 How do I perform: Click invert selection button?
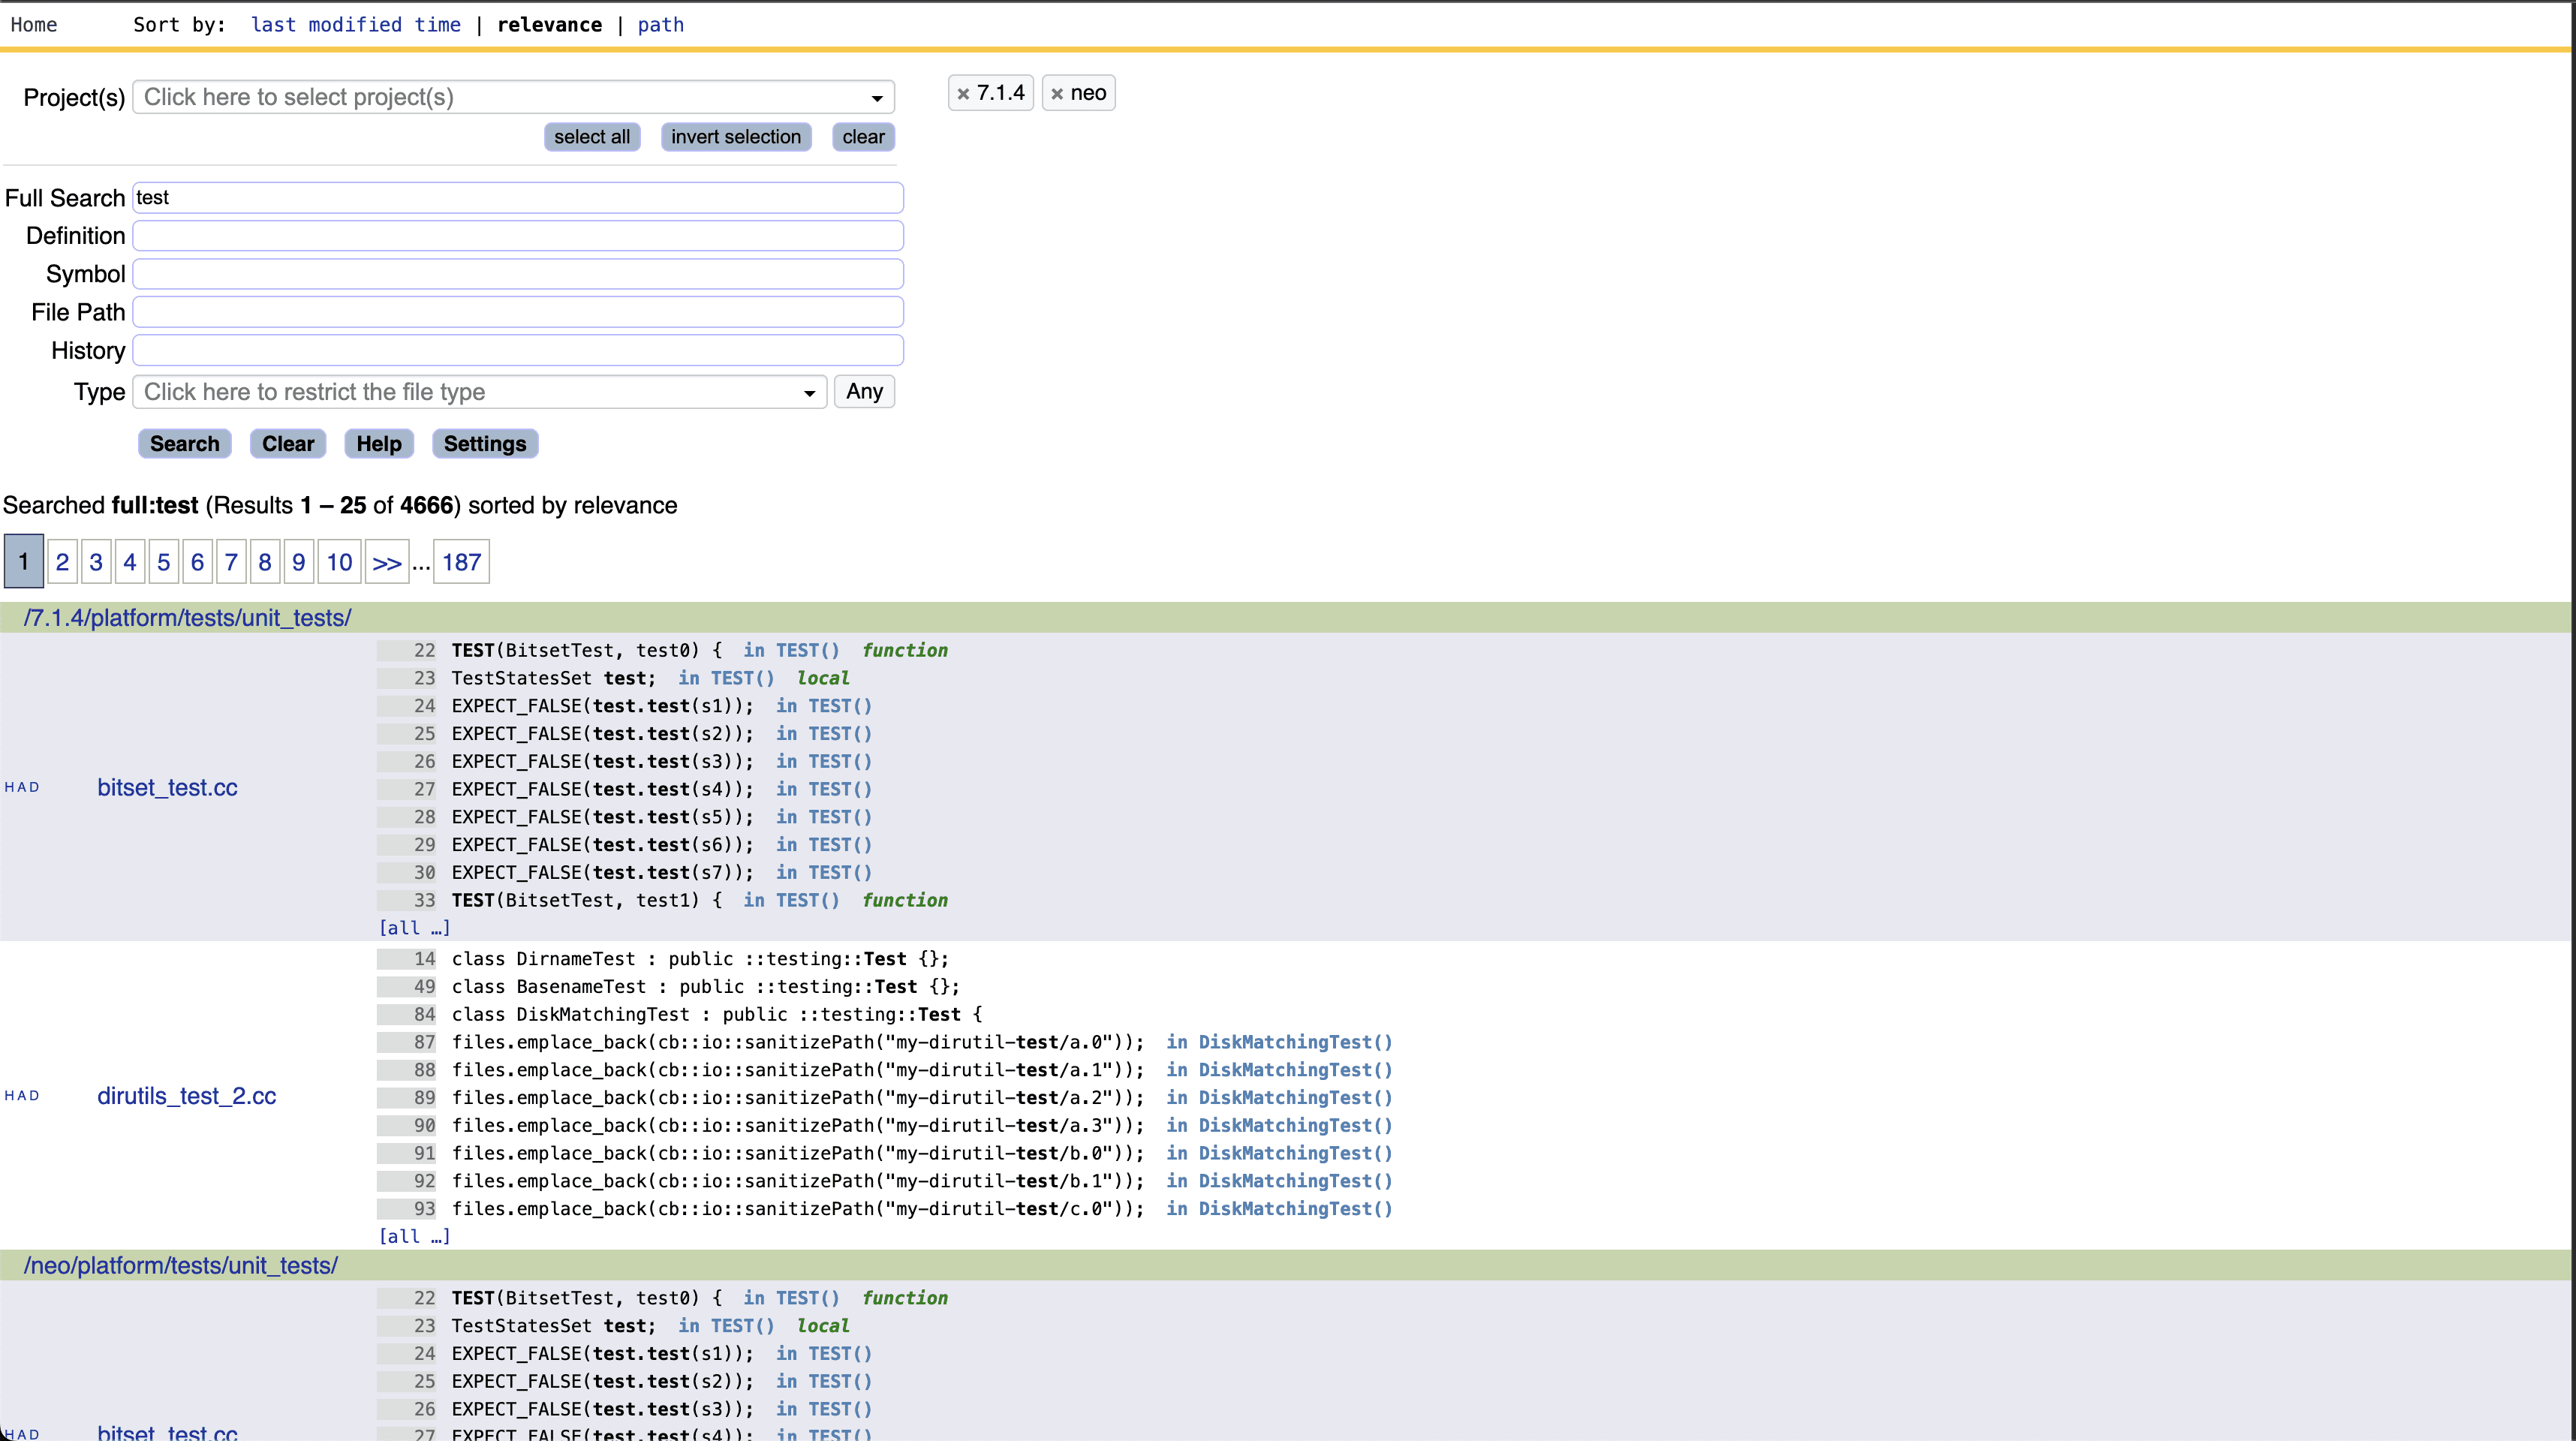(735, 137)
